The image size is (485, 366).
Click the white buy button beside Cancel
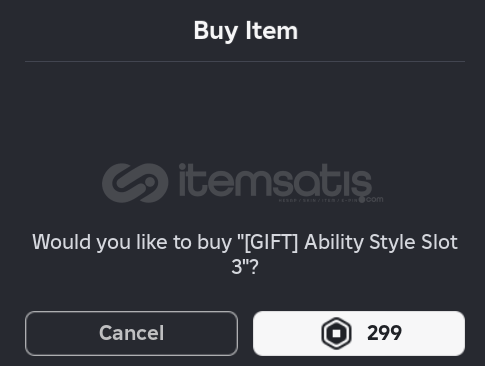coord(359,333)
